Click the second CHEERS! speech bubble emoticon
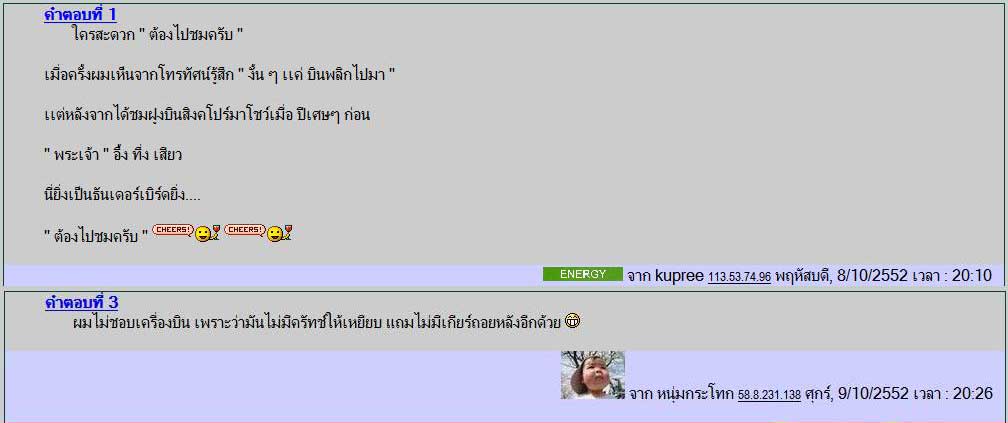This screenshot has width=1008, height=423. coord(245,230)
